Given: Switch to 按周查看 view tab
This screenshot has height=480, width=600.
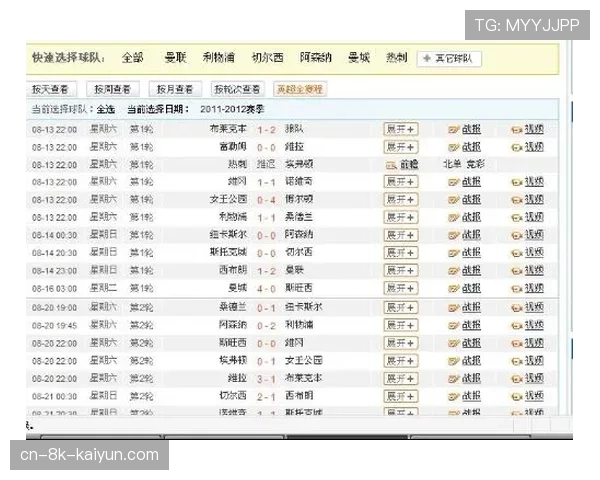Looking at the screenshot, I should pyautogui.click(x=112, y=90).
